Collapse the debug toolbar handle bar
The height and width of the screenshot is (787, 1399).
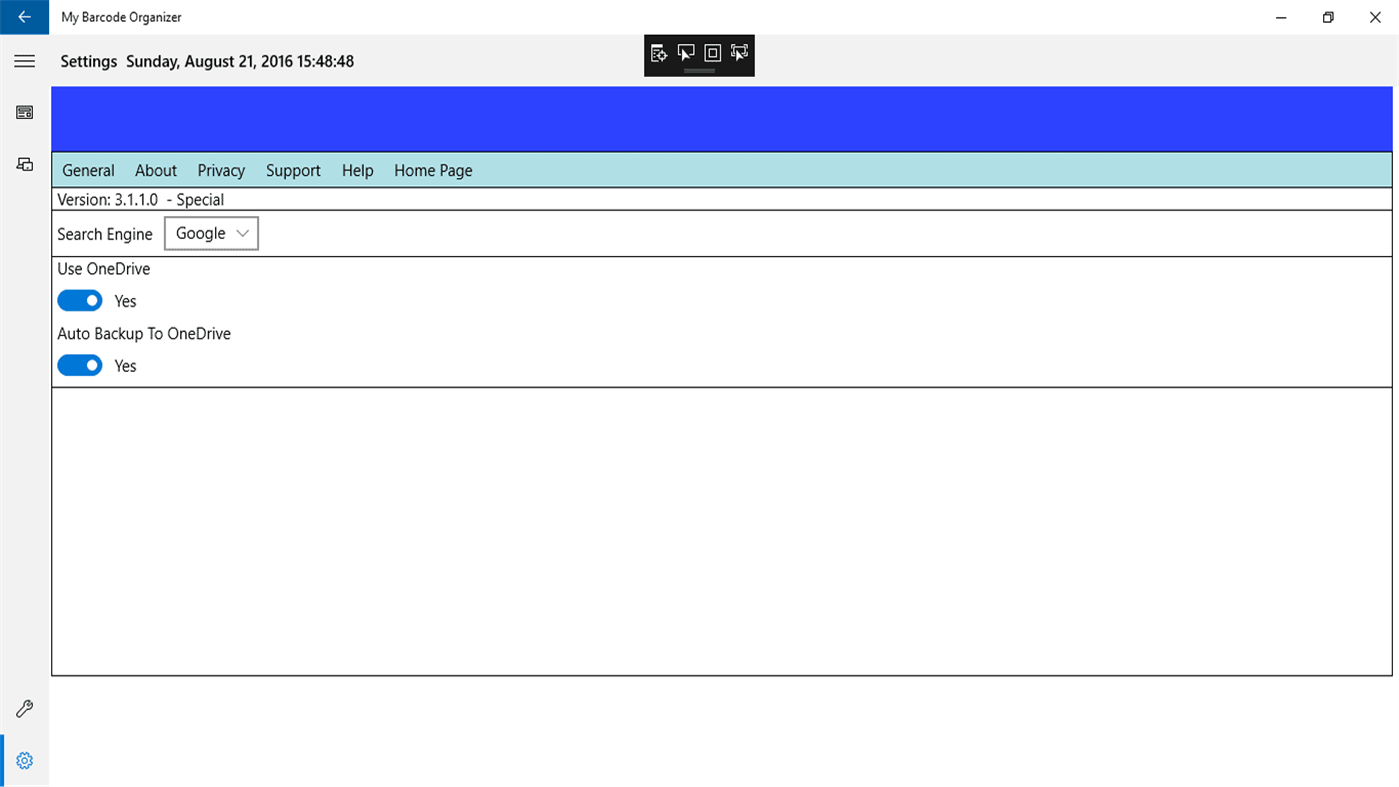coord(699,71)
